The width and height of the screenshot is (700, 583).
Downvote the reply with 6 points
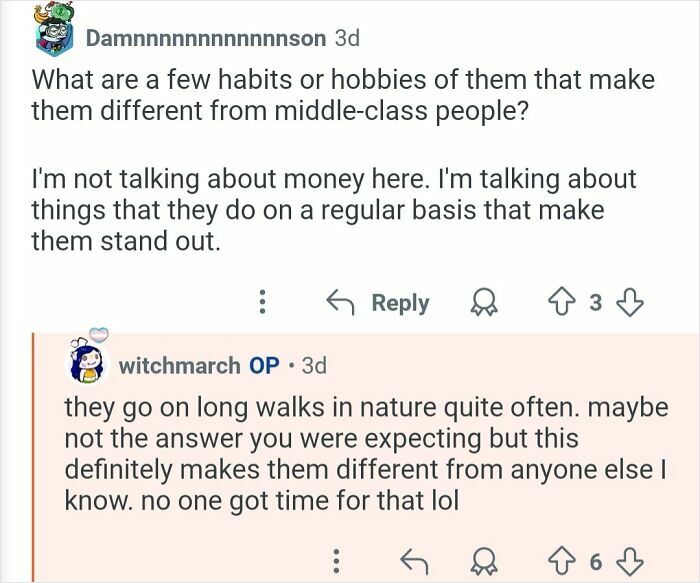click(x=629, y=562)
